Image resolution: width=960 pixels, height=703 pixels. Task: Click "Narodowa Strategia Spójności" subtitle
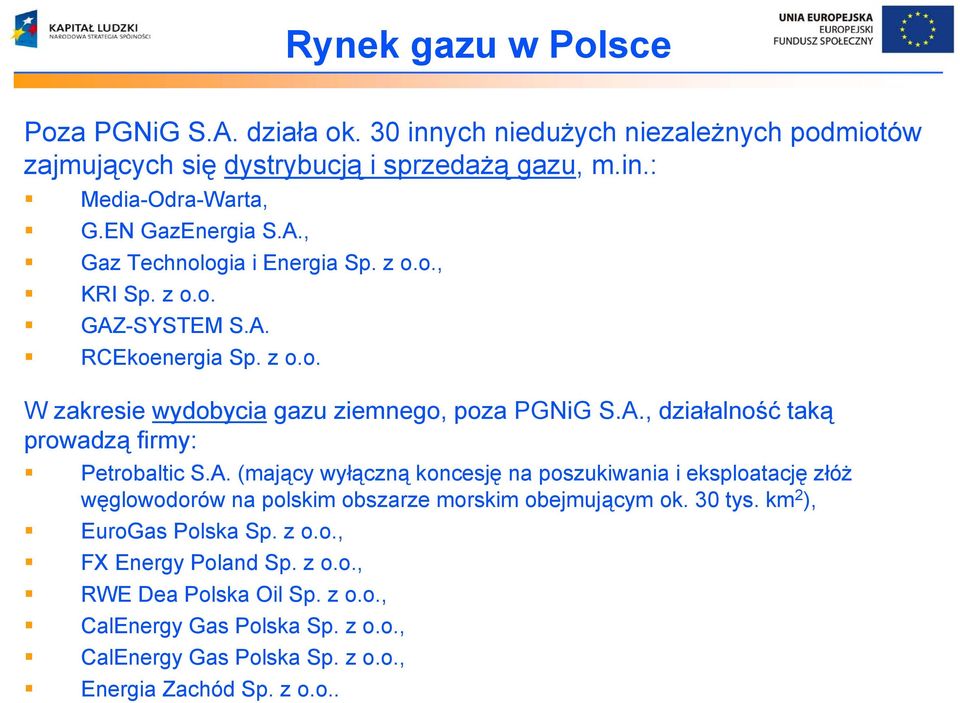click(x=100, y=37)
